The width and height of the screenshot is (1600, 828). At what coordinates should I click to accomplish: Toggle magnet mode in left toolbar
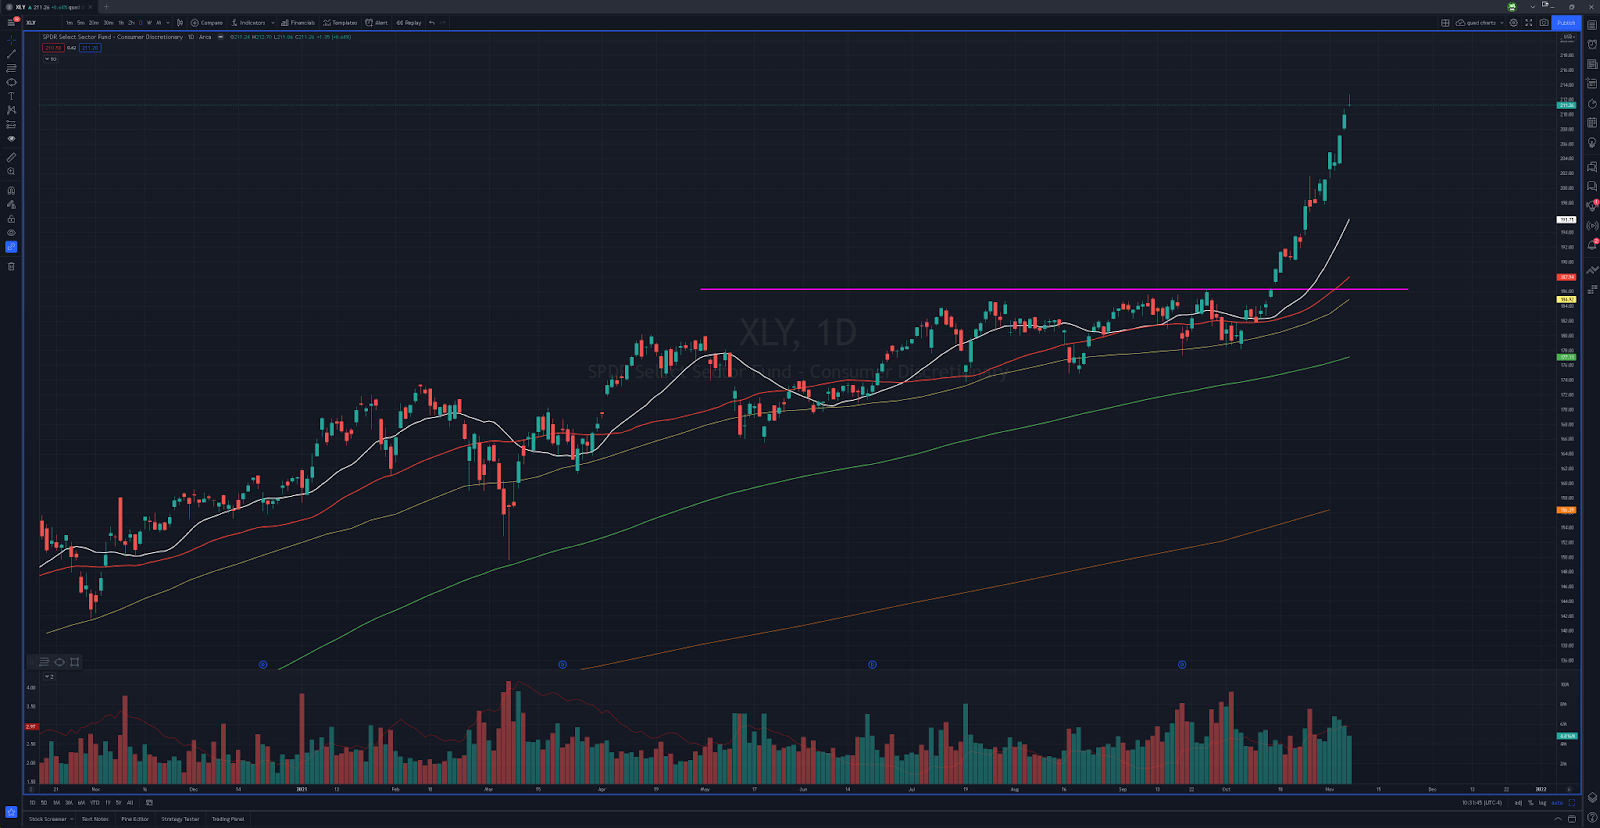(x=11, y=190)
